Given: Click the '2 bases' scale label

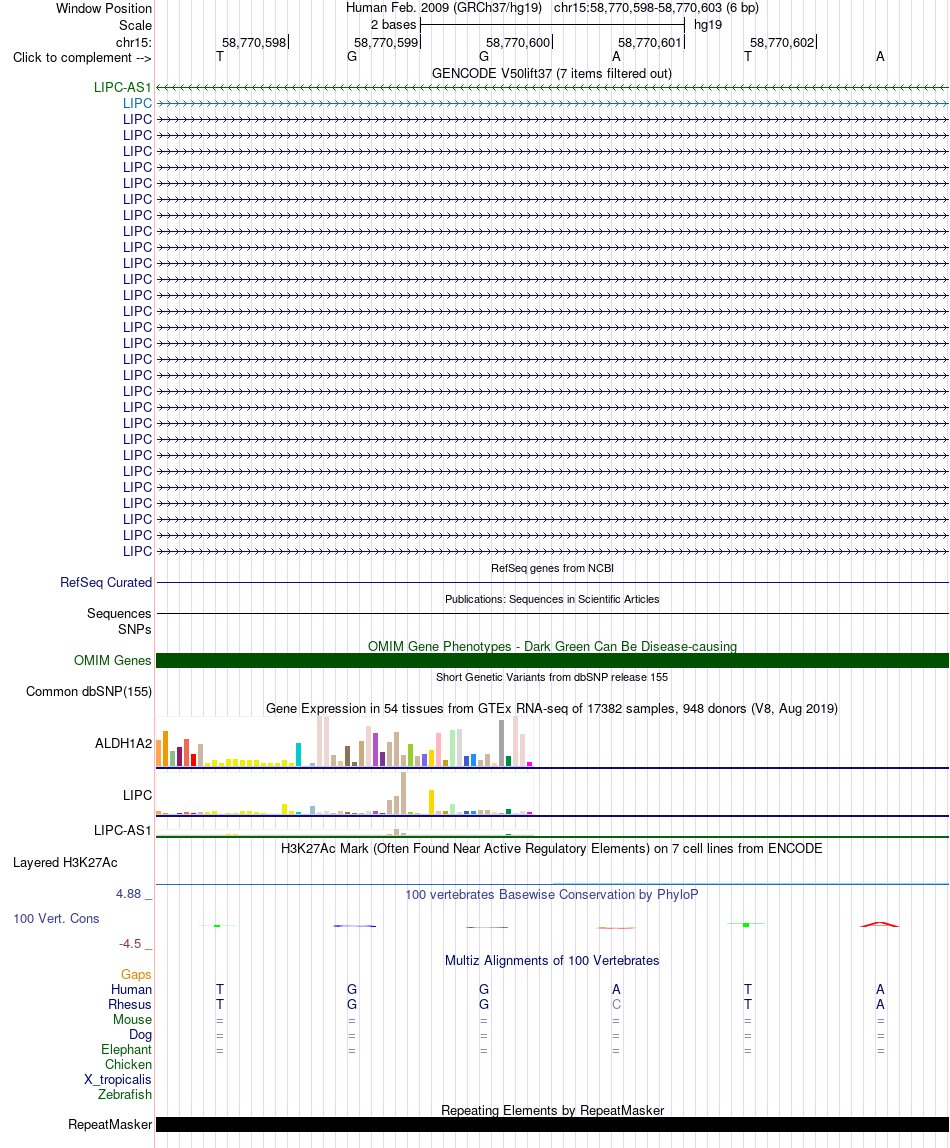Looking at the screenshot, I should tap(393, 25).
